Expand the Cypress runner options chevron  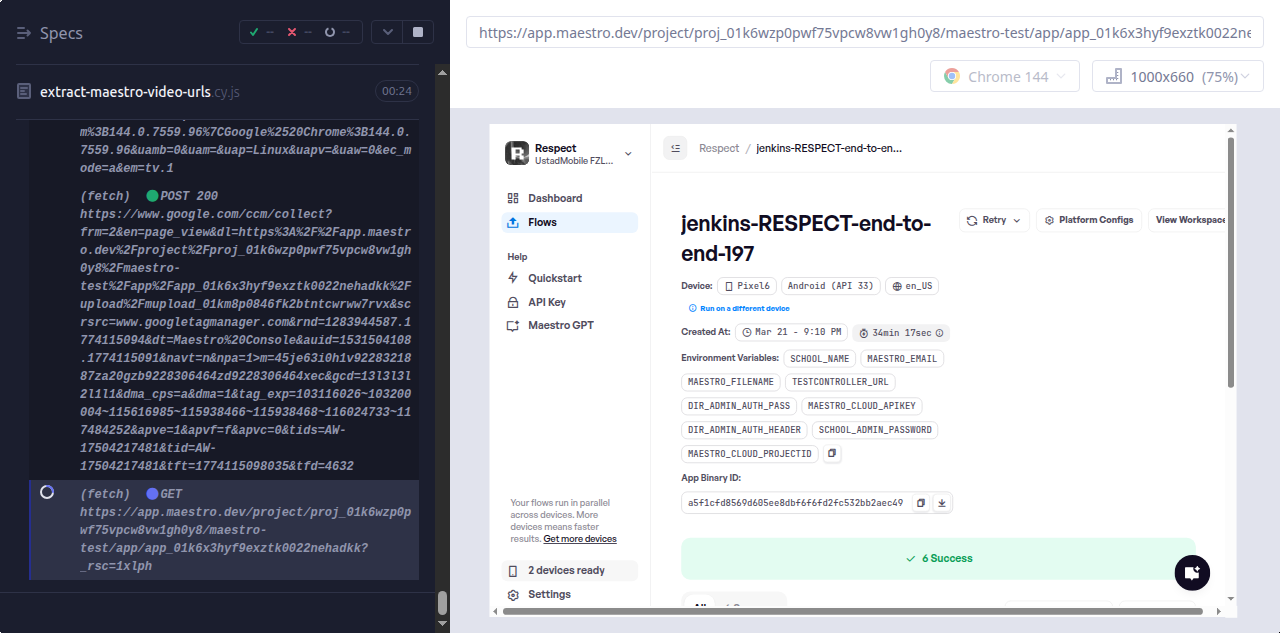coord(387,32)
